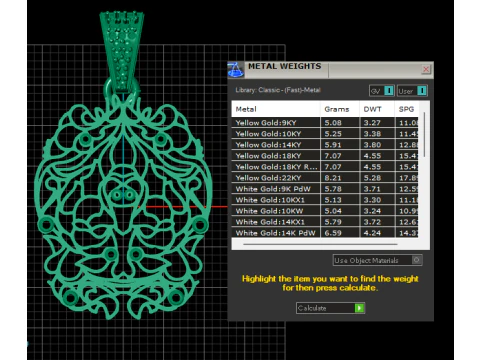Click the vertical scrollbar of metals list
The image size is (480, 360).
424,135
